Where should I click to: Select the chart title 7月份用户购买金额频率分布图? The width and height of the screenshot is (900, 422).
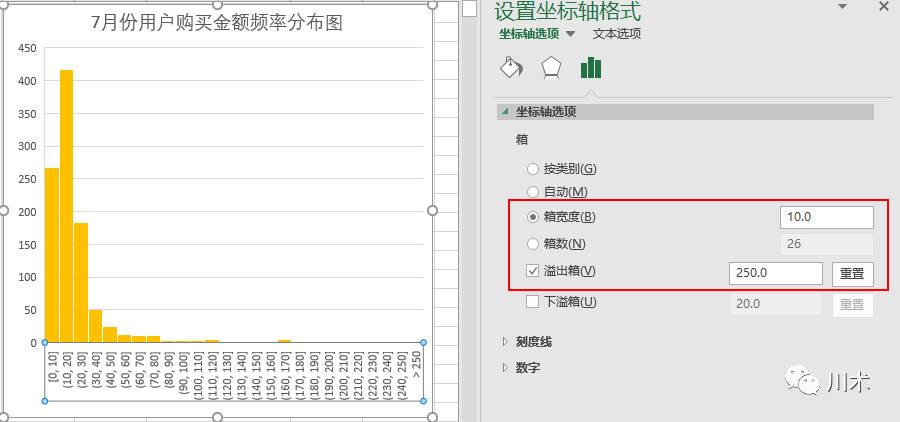tap(217, 23)
